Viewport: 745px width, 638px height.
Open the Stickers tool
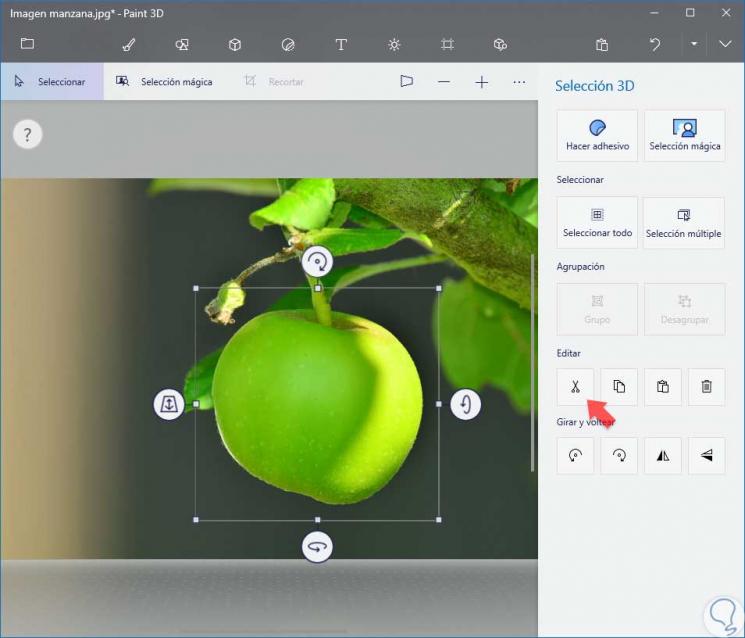(288, 44)
